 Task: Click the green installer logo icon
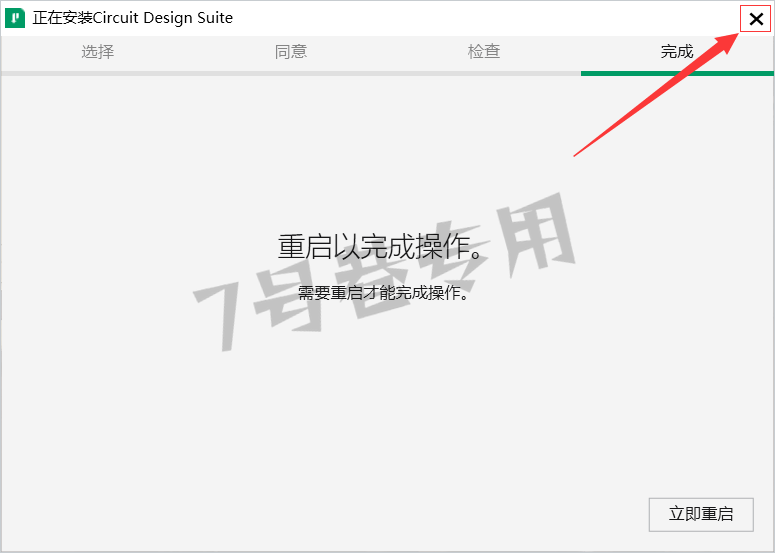click(x=15, y=18)
